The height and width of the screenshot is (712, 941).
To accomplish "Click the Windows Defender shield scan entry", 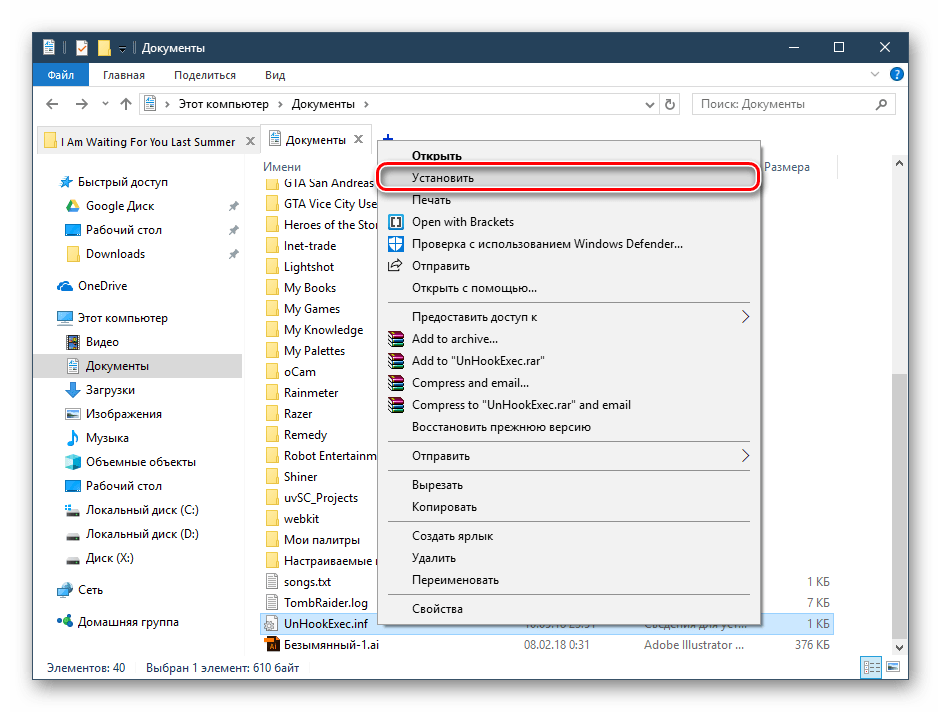I will pyautogui.click(x=395, y=244).
